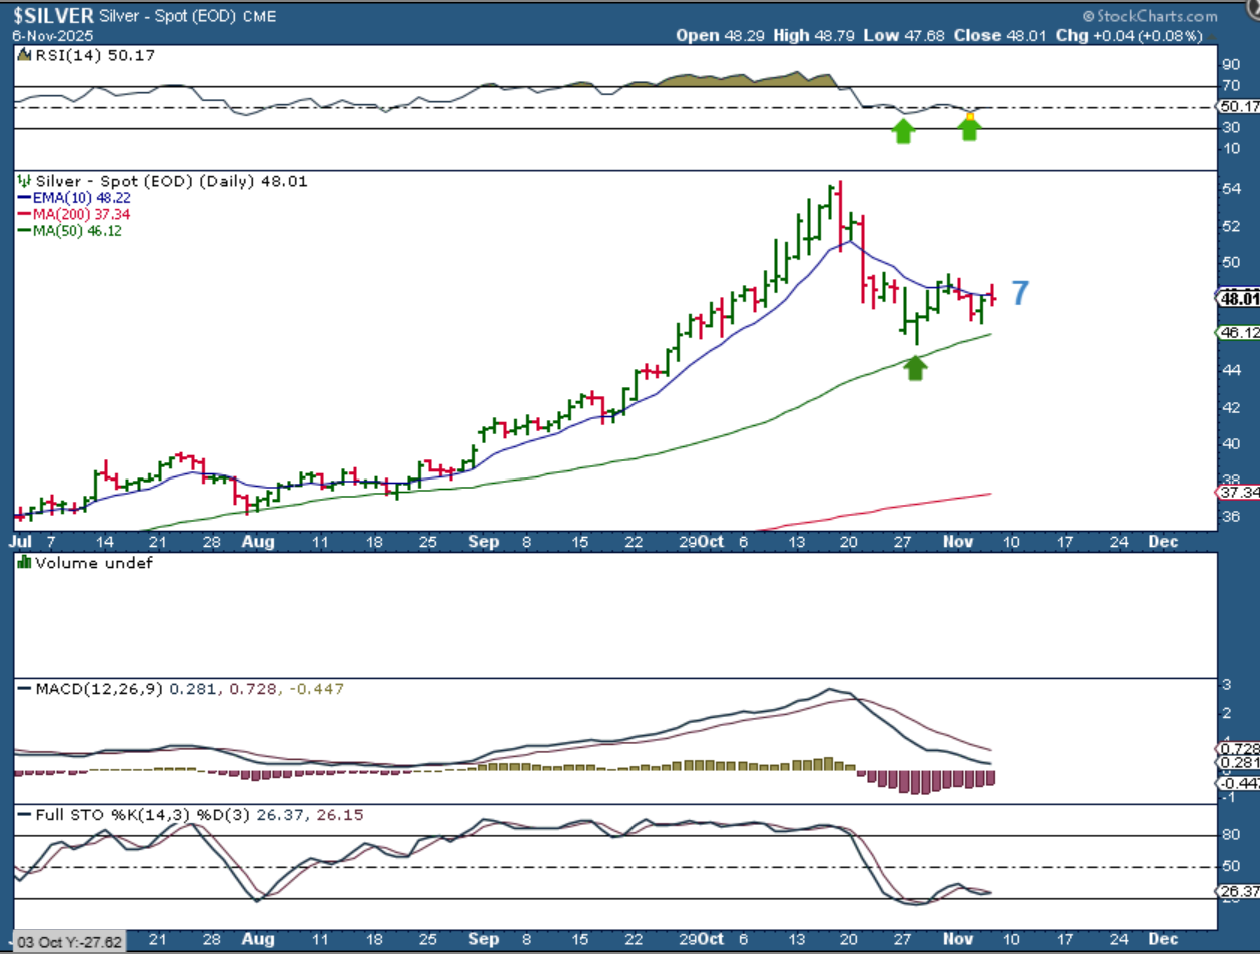Click the High 48.79 value

[x=815, y=35]
